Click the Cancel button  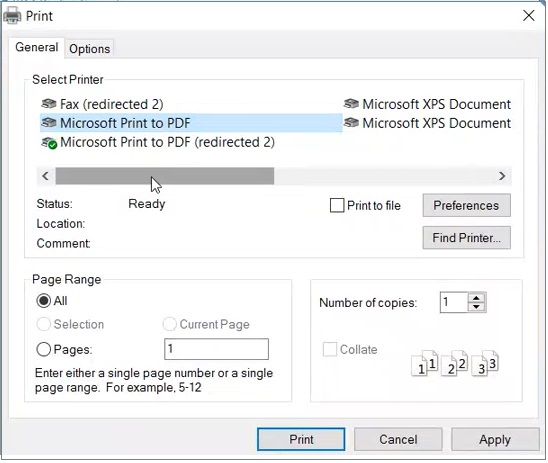pos(398,439)
